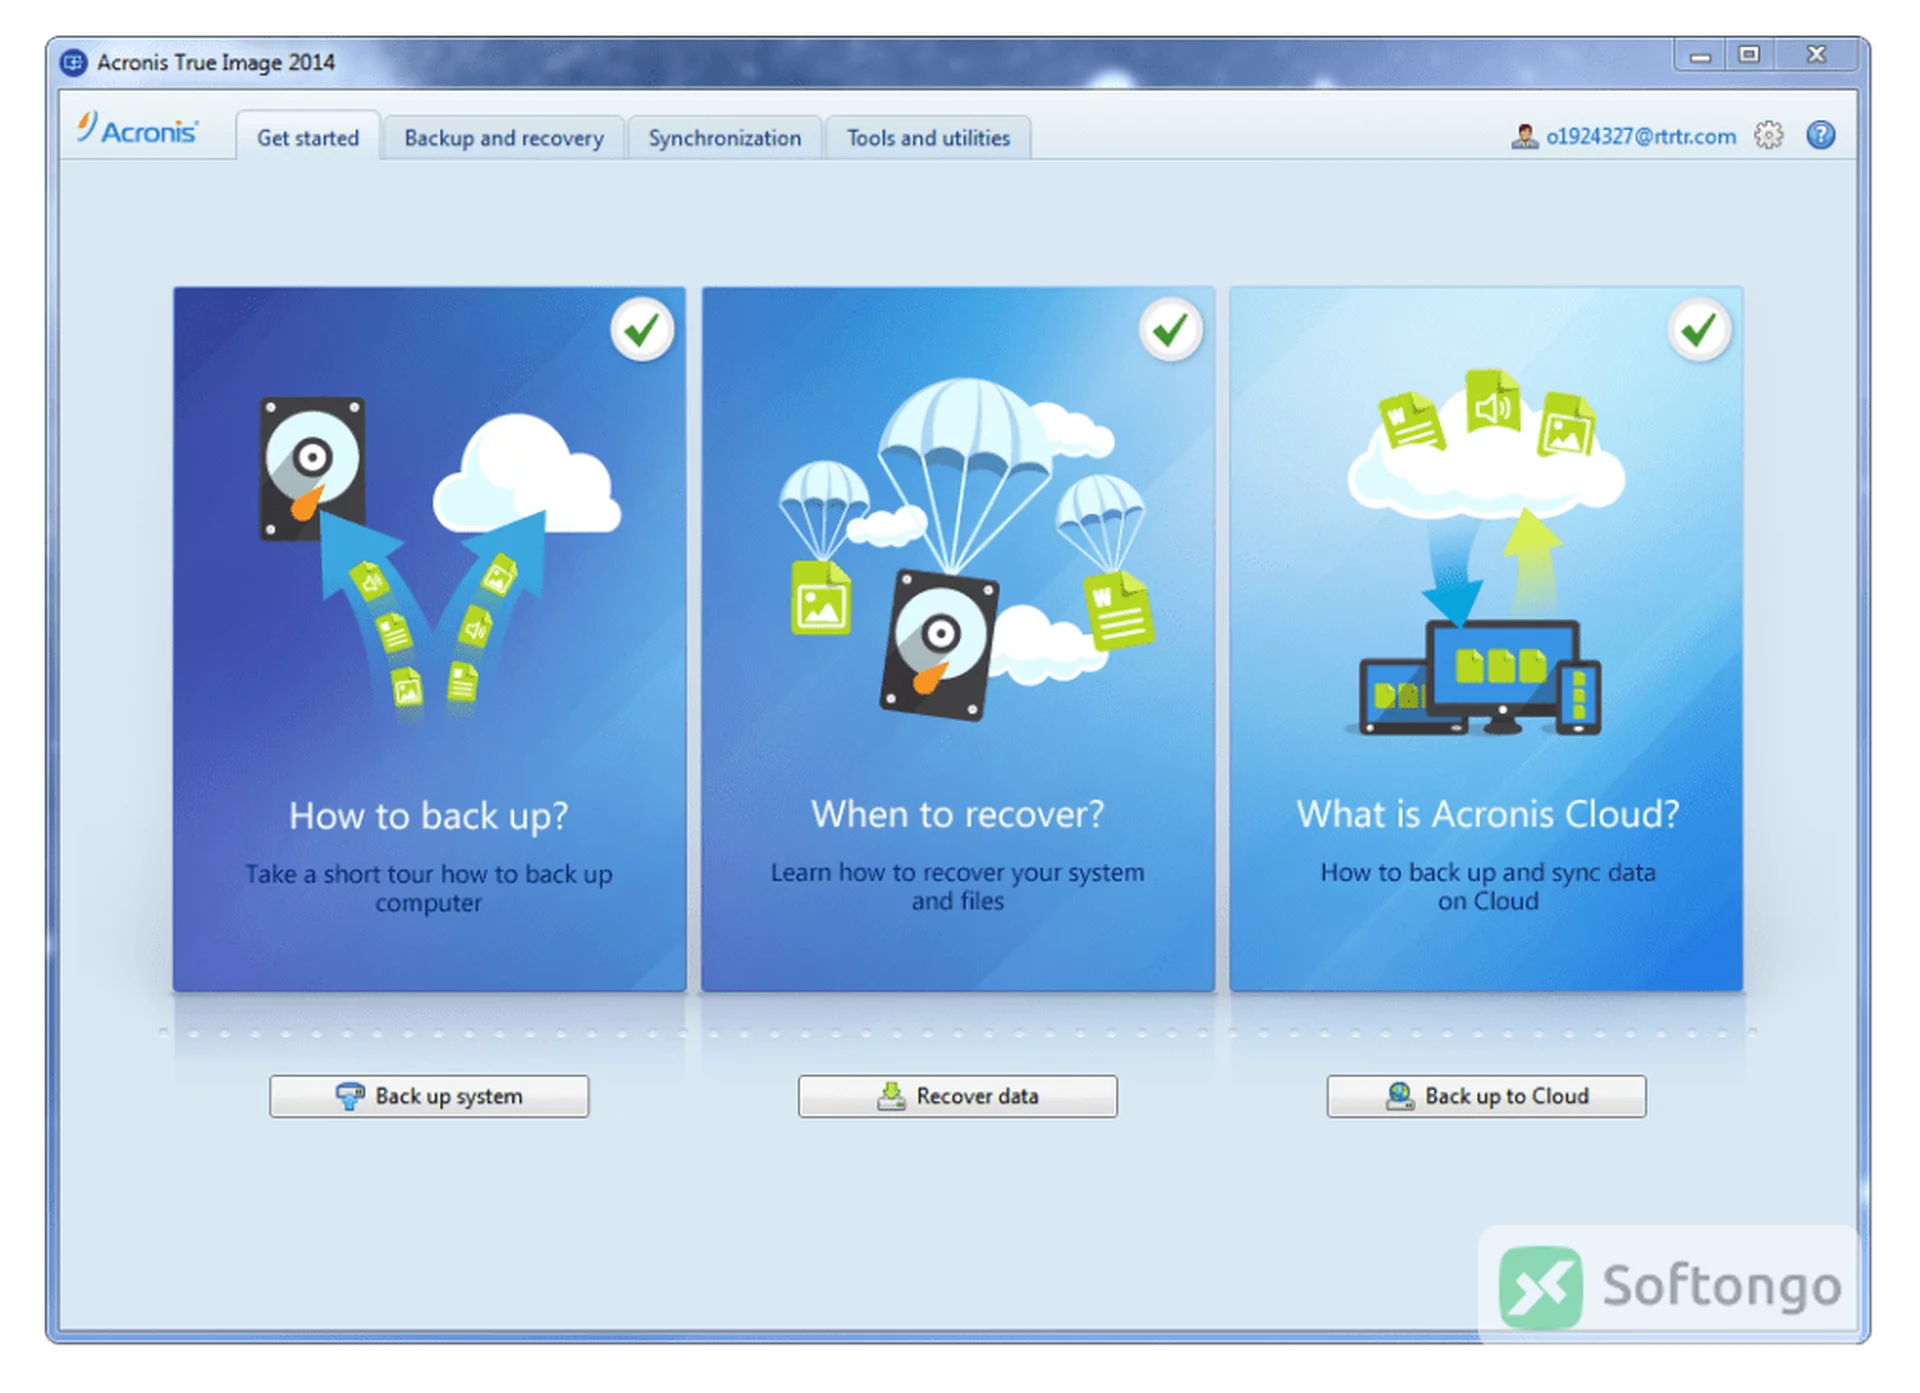Click the Acronis logo
This screenshot has width=1920, height=1393.
coord(138,130)
